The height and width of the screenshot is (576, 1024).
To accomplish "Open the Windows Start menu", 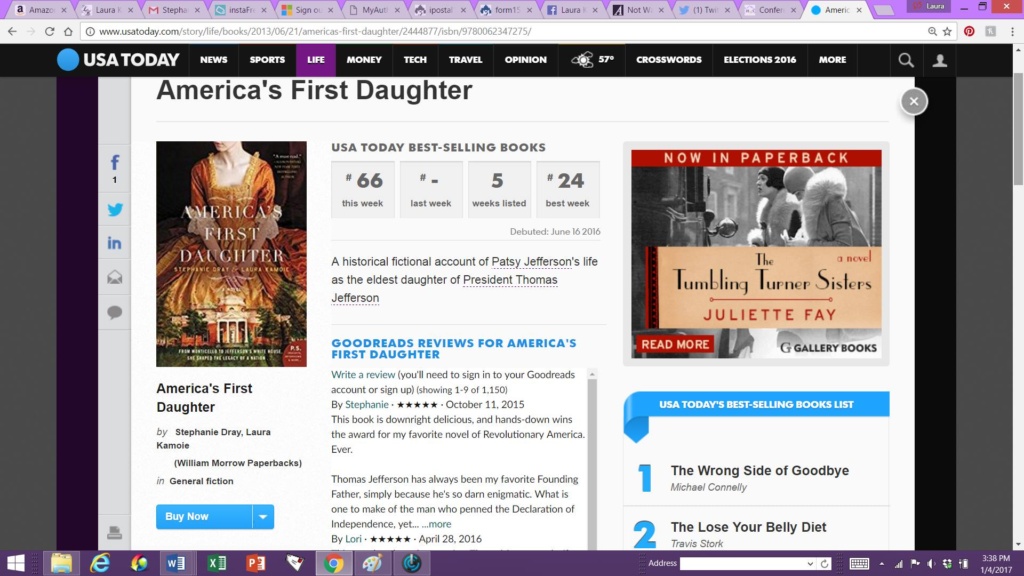I will (x=16, y=563).
